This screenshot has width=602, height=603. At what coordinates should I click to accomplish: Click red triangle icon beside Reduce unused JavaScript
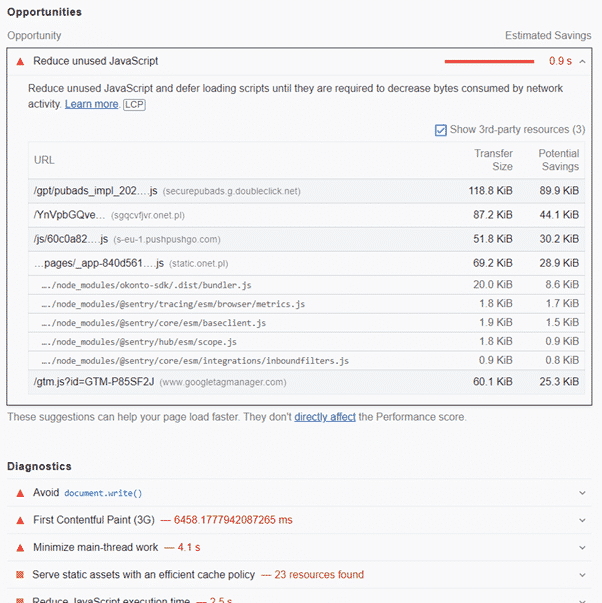pos(20,62)
